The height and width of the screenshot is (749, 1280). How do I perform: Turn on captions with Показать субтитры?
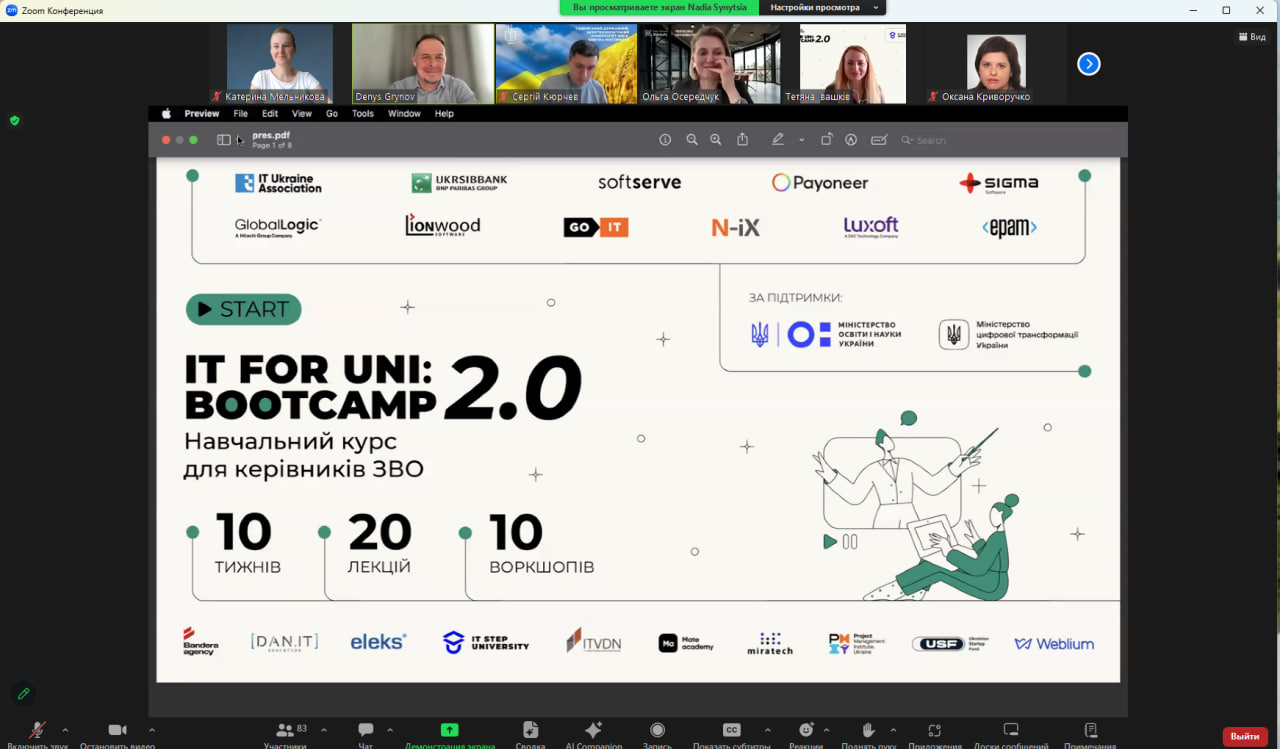click(732, 735)
